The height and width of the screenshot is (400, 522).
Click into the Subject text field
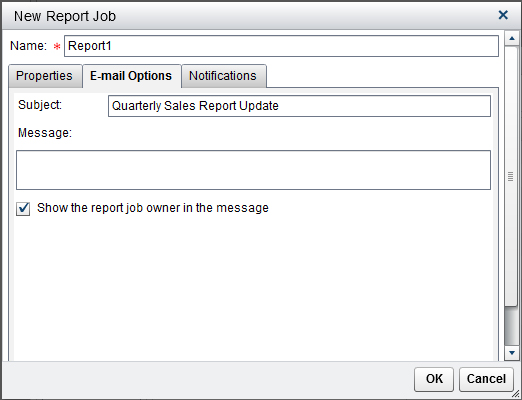(299, 106)
